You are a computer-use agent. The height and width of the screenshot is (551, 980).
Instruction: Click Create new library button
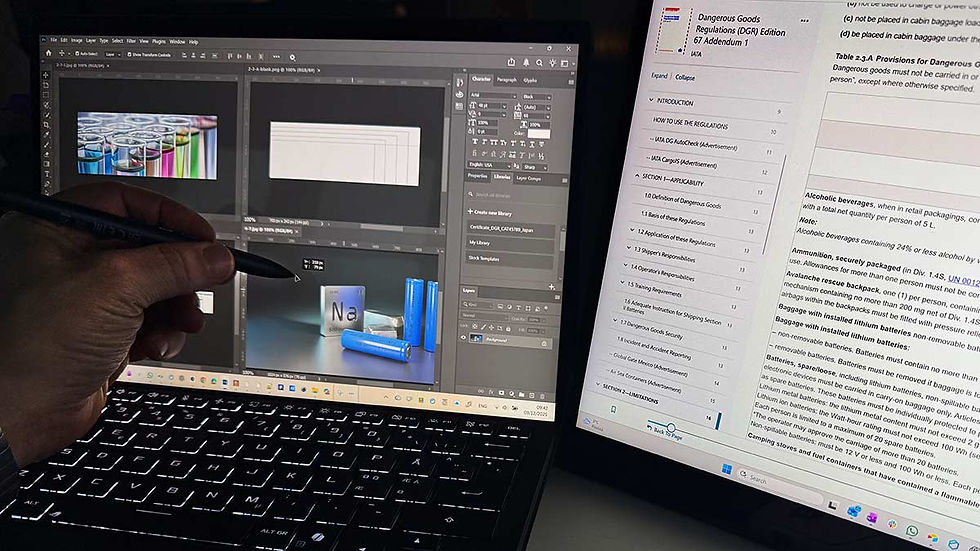coord(490,212)
